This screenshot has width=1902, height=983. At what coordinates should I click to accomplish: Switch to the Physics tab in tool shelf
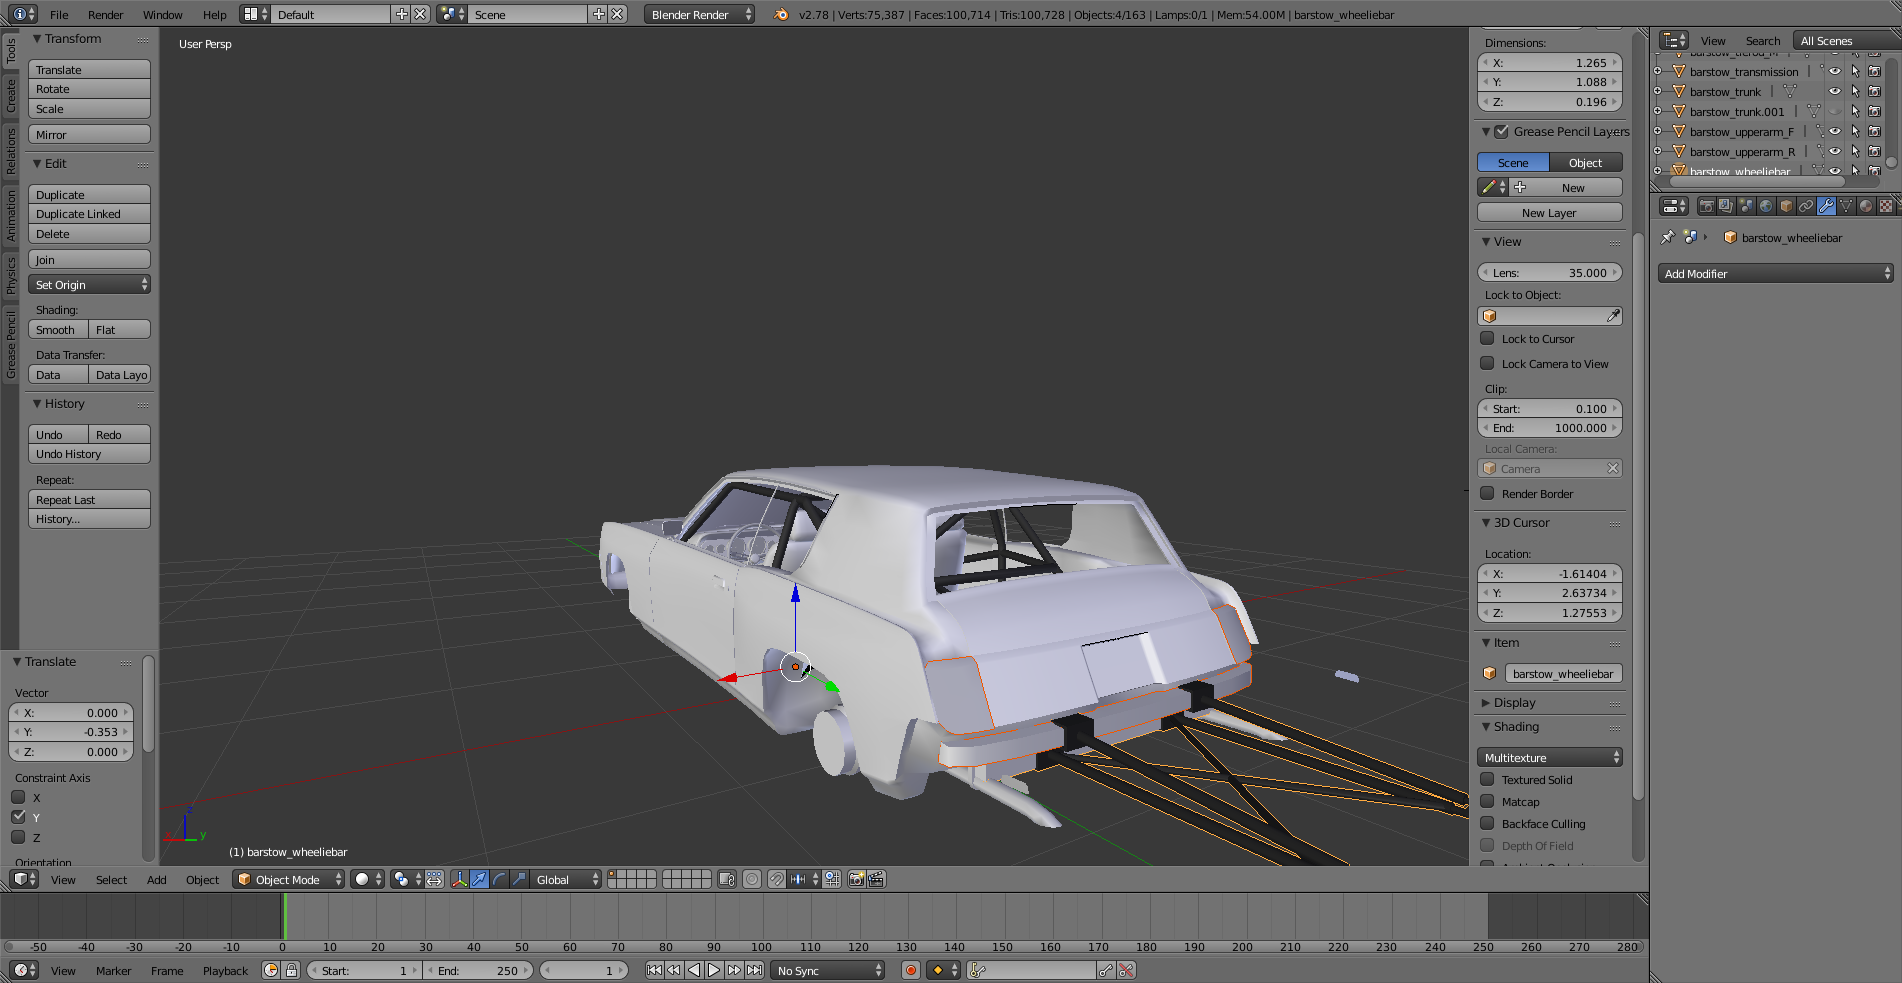coord(11,275)
